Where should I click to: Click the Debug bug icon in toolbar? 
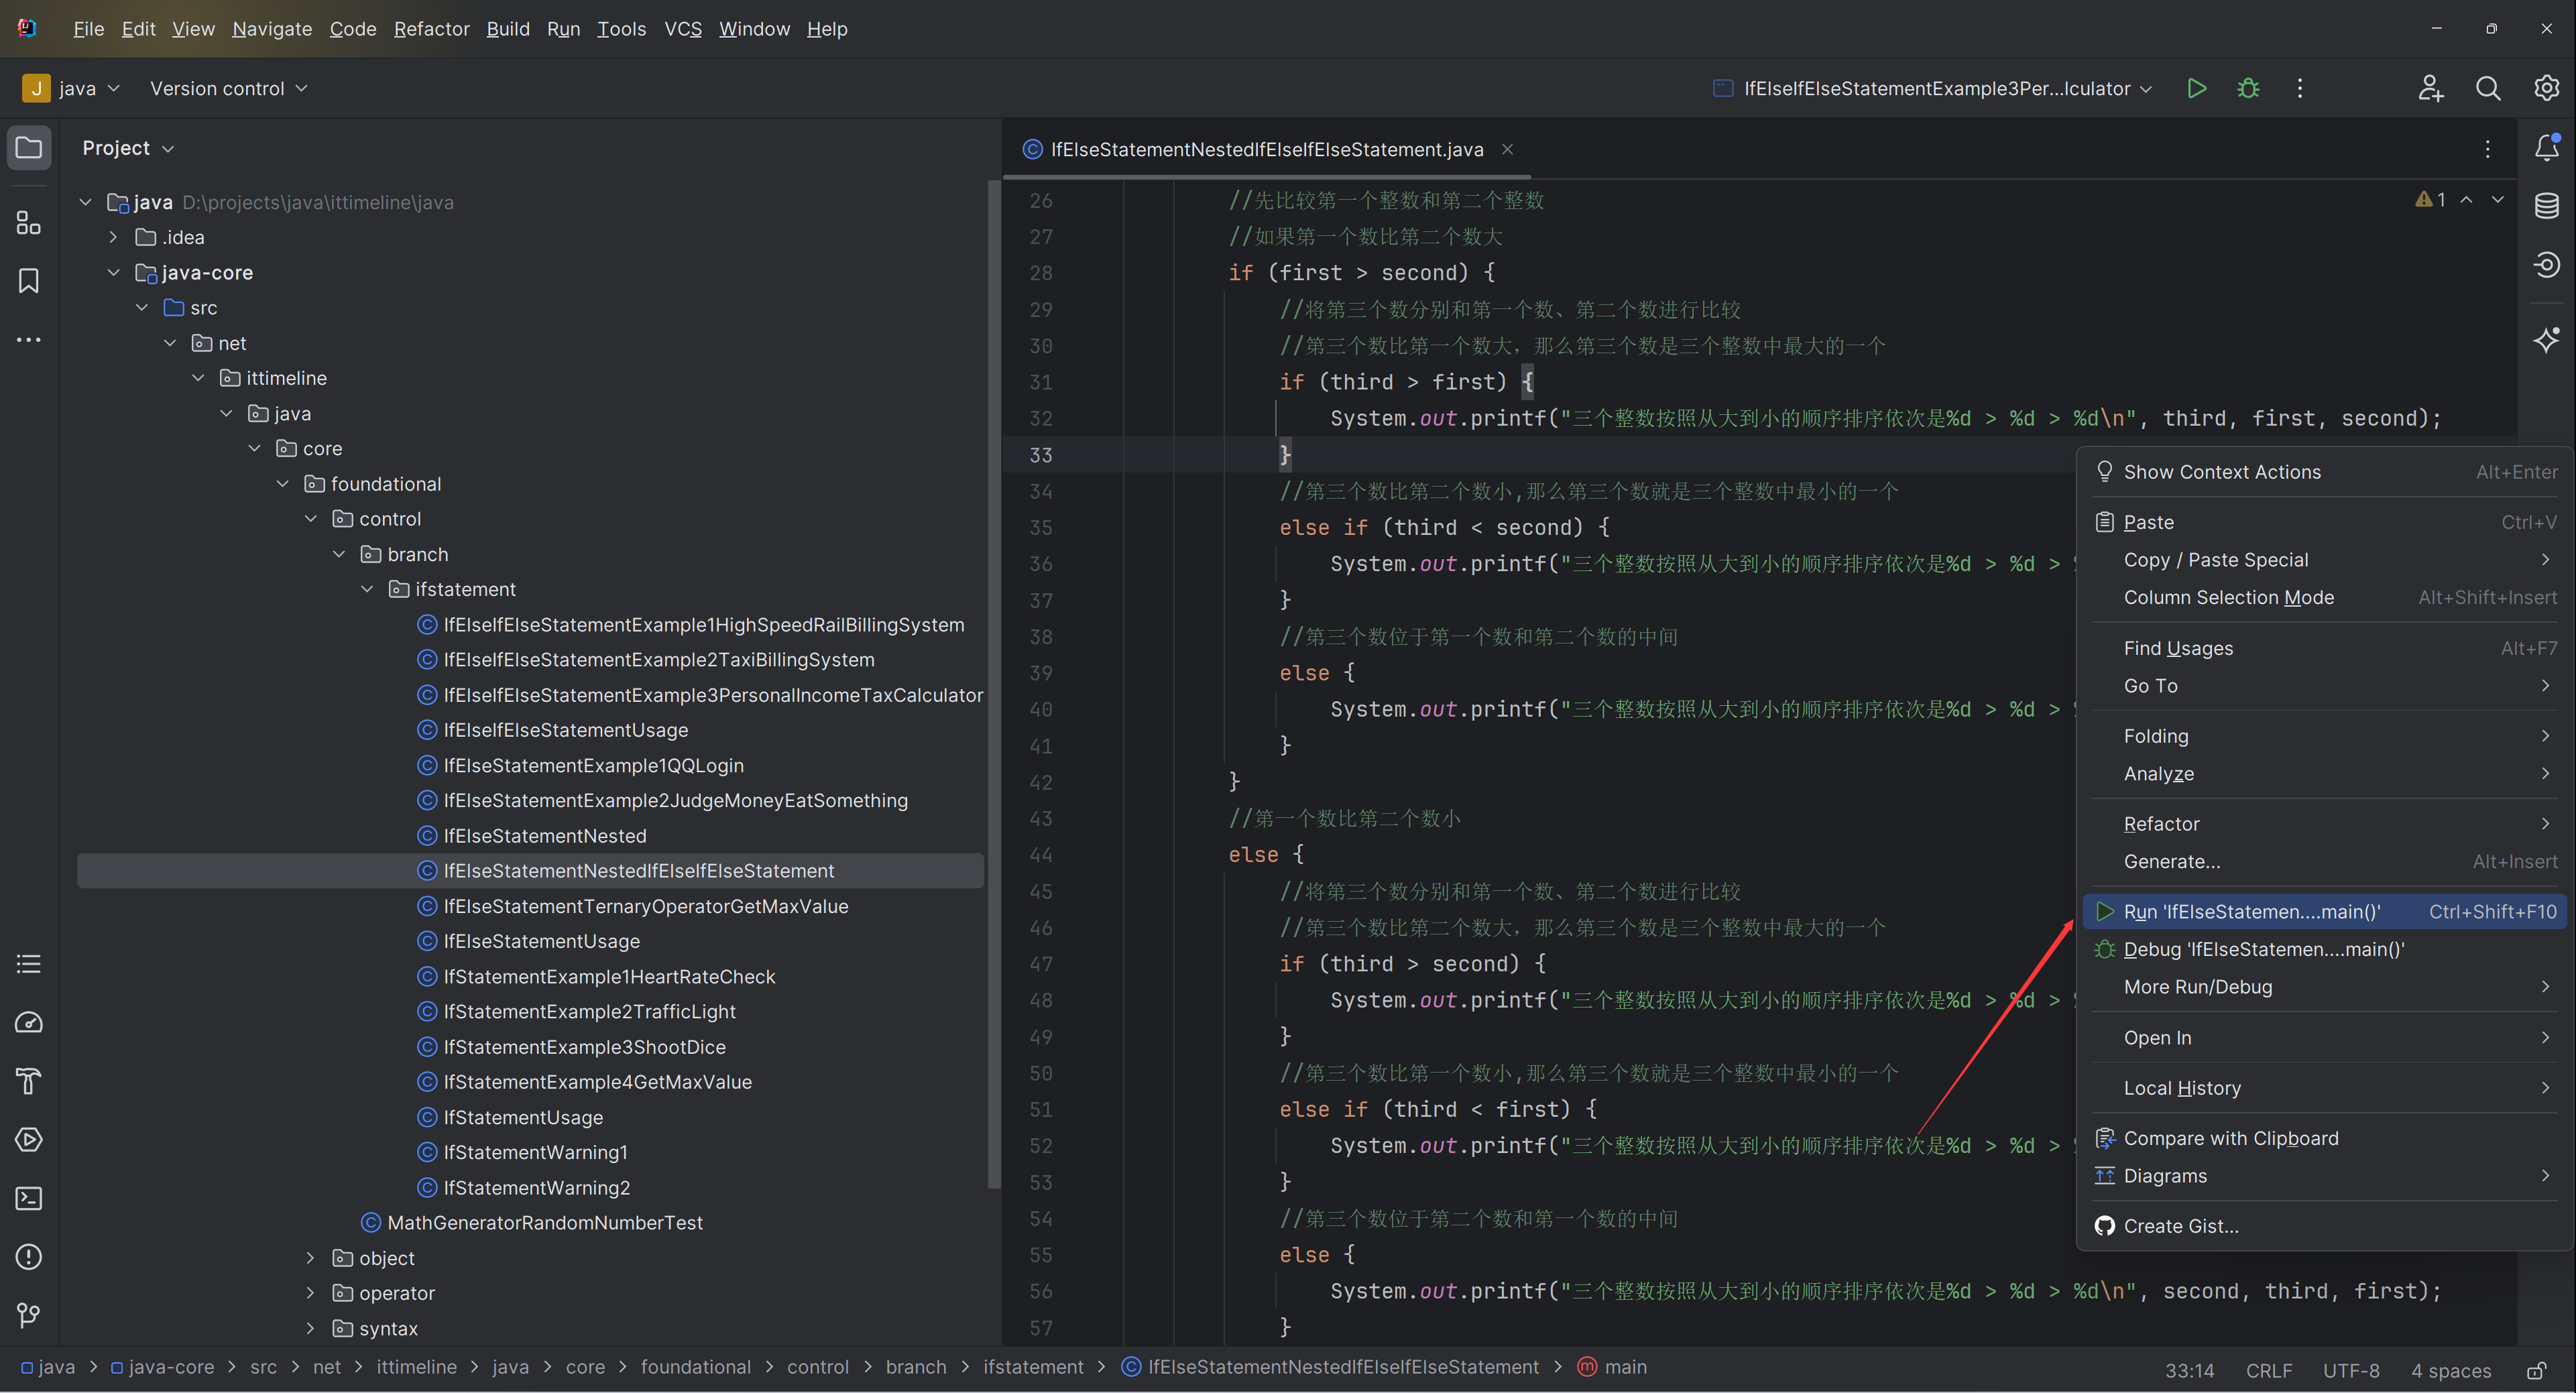(x=2248, y=88)
